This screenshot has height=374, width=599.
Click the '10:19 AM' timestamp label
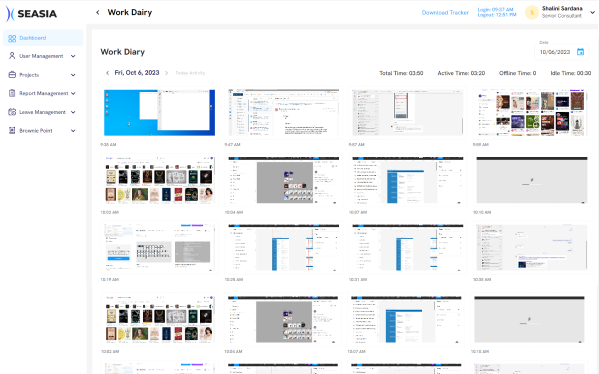pyautogui.click(x=110, y=280)
